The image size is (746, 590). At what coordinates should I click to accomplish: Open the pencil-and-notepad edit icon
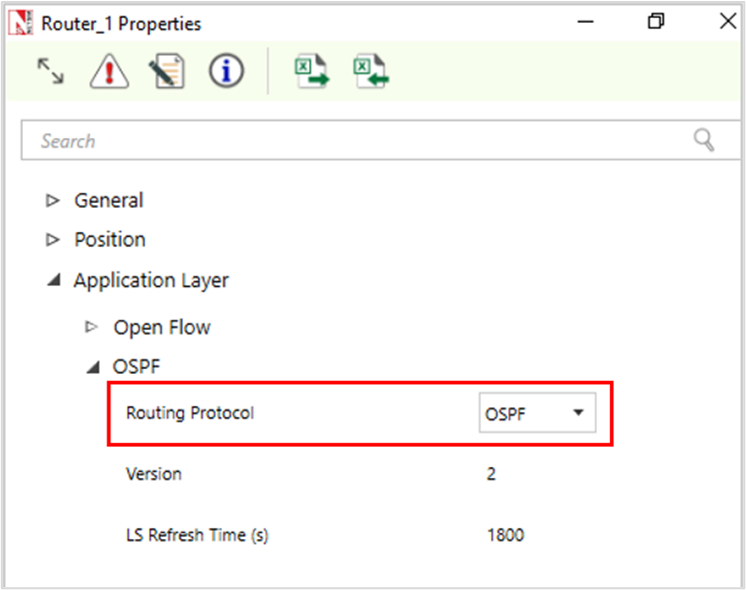tap(167, 72)
